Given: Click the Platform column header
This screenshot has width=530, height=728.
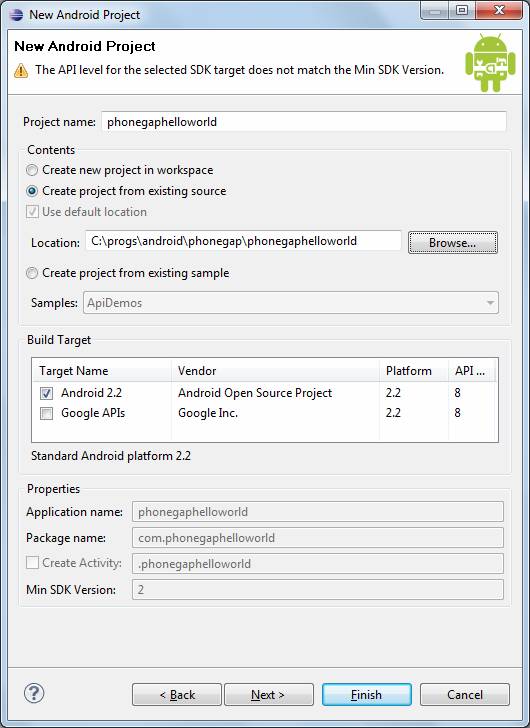Looking at the screenshot, I should (x=414, y=370).
